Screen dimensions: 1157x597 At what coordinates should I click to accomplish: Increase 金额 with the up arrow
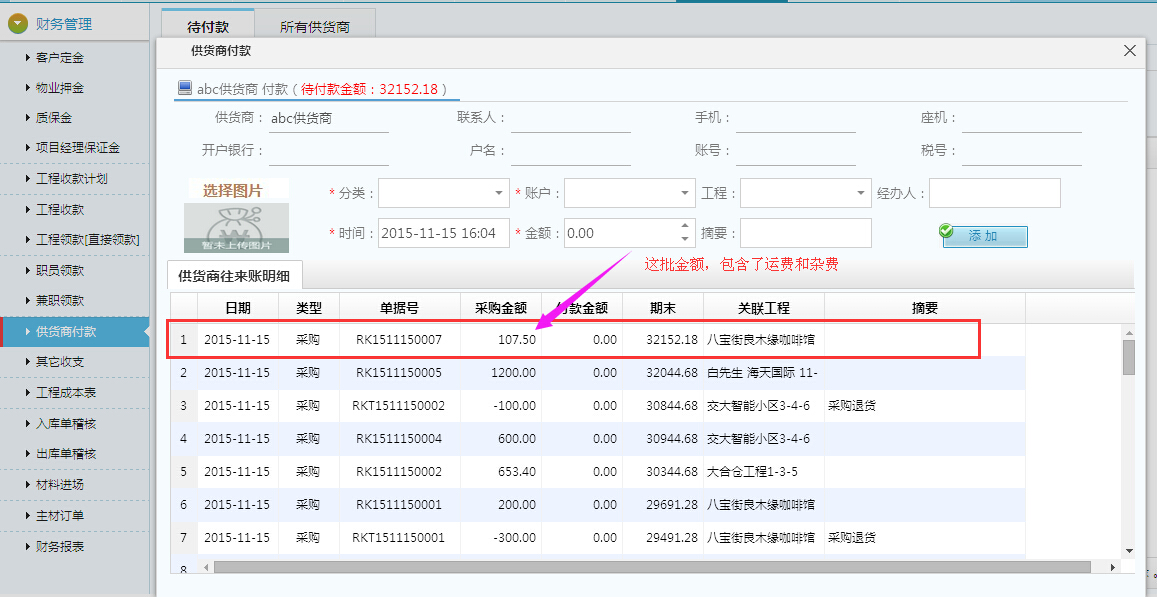[x=685, y=226]
